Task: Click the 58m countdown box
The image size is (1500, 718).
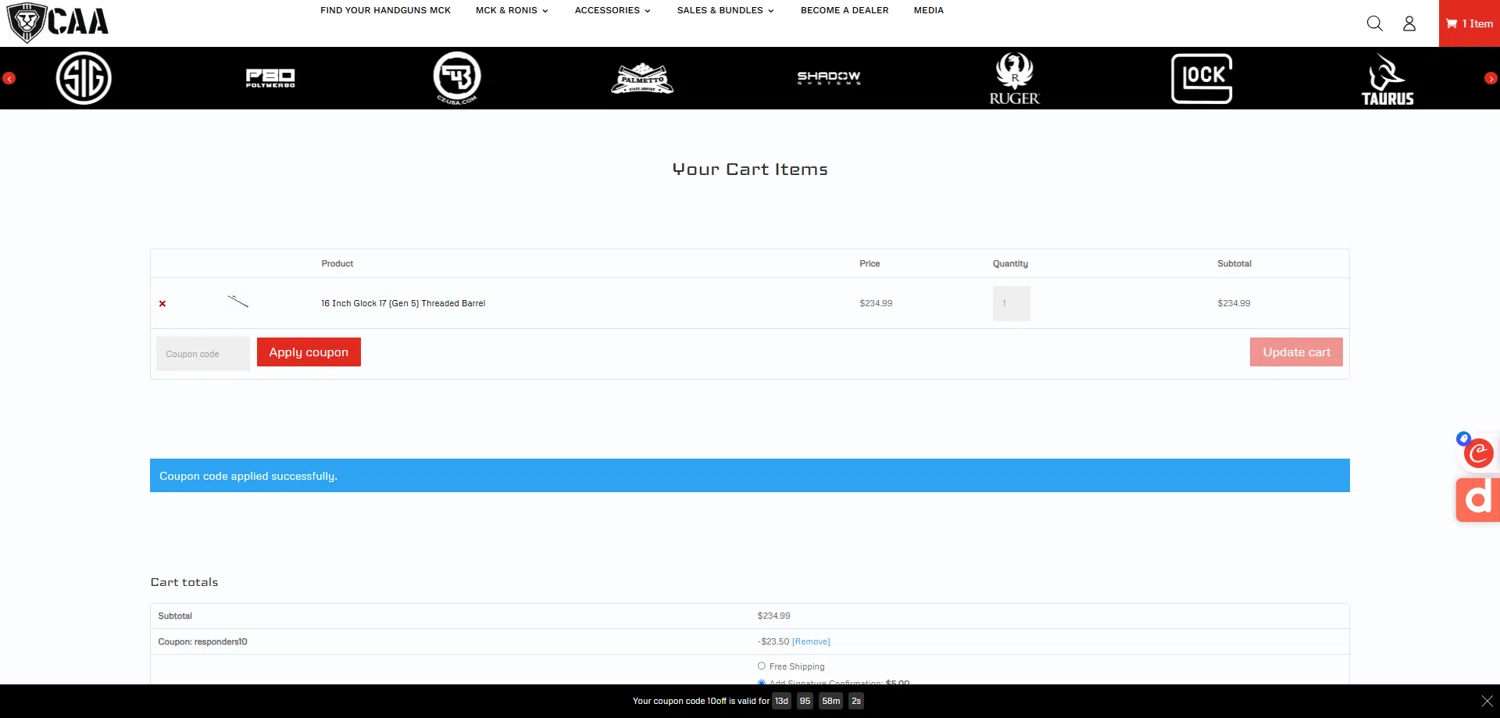Action: [x=831, y=701]
